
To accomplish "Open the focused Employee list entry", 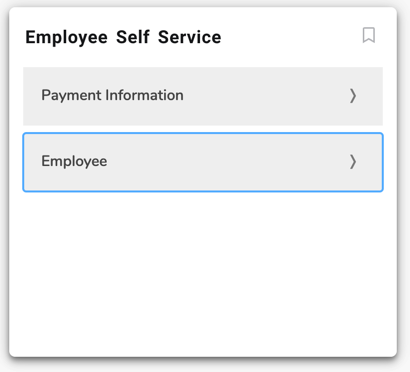I will (x=203, y=162).
